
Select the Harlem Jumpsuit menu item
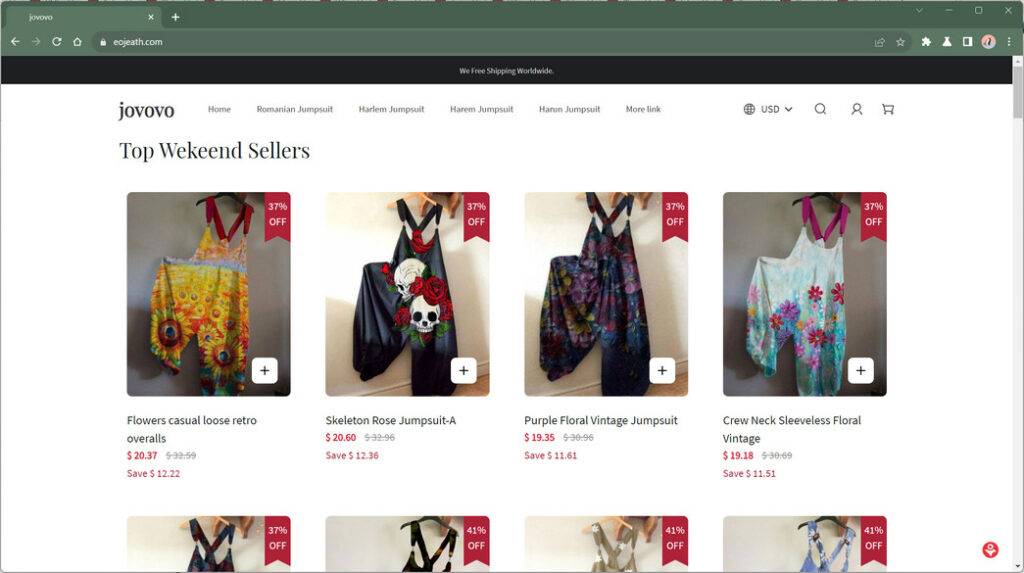(392, 109)
